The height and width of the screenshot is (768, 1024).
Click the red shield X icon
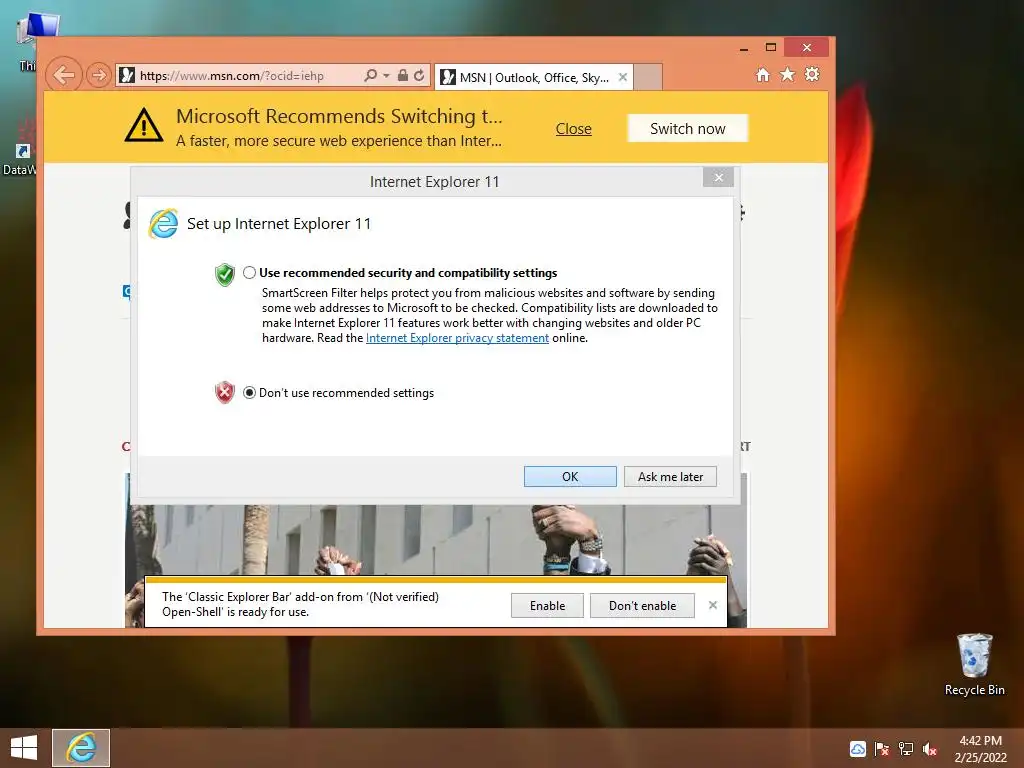[x=225, y=392]
